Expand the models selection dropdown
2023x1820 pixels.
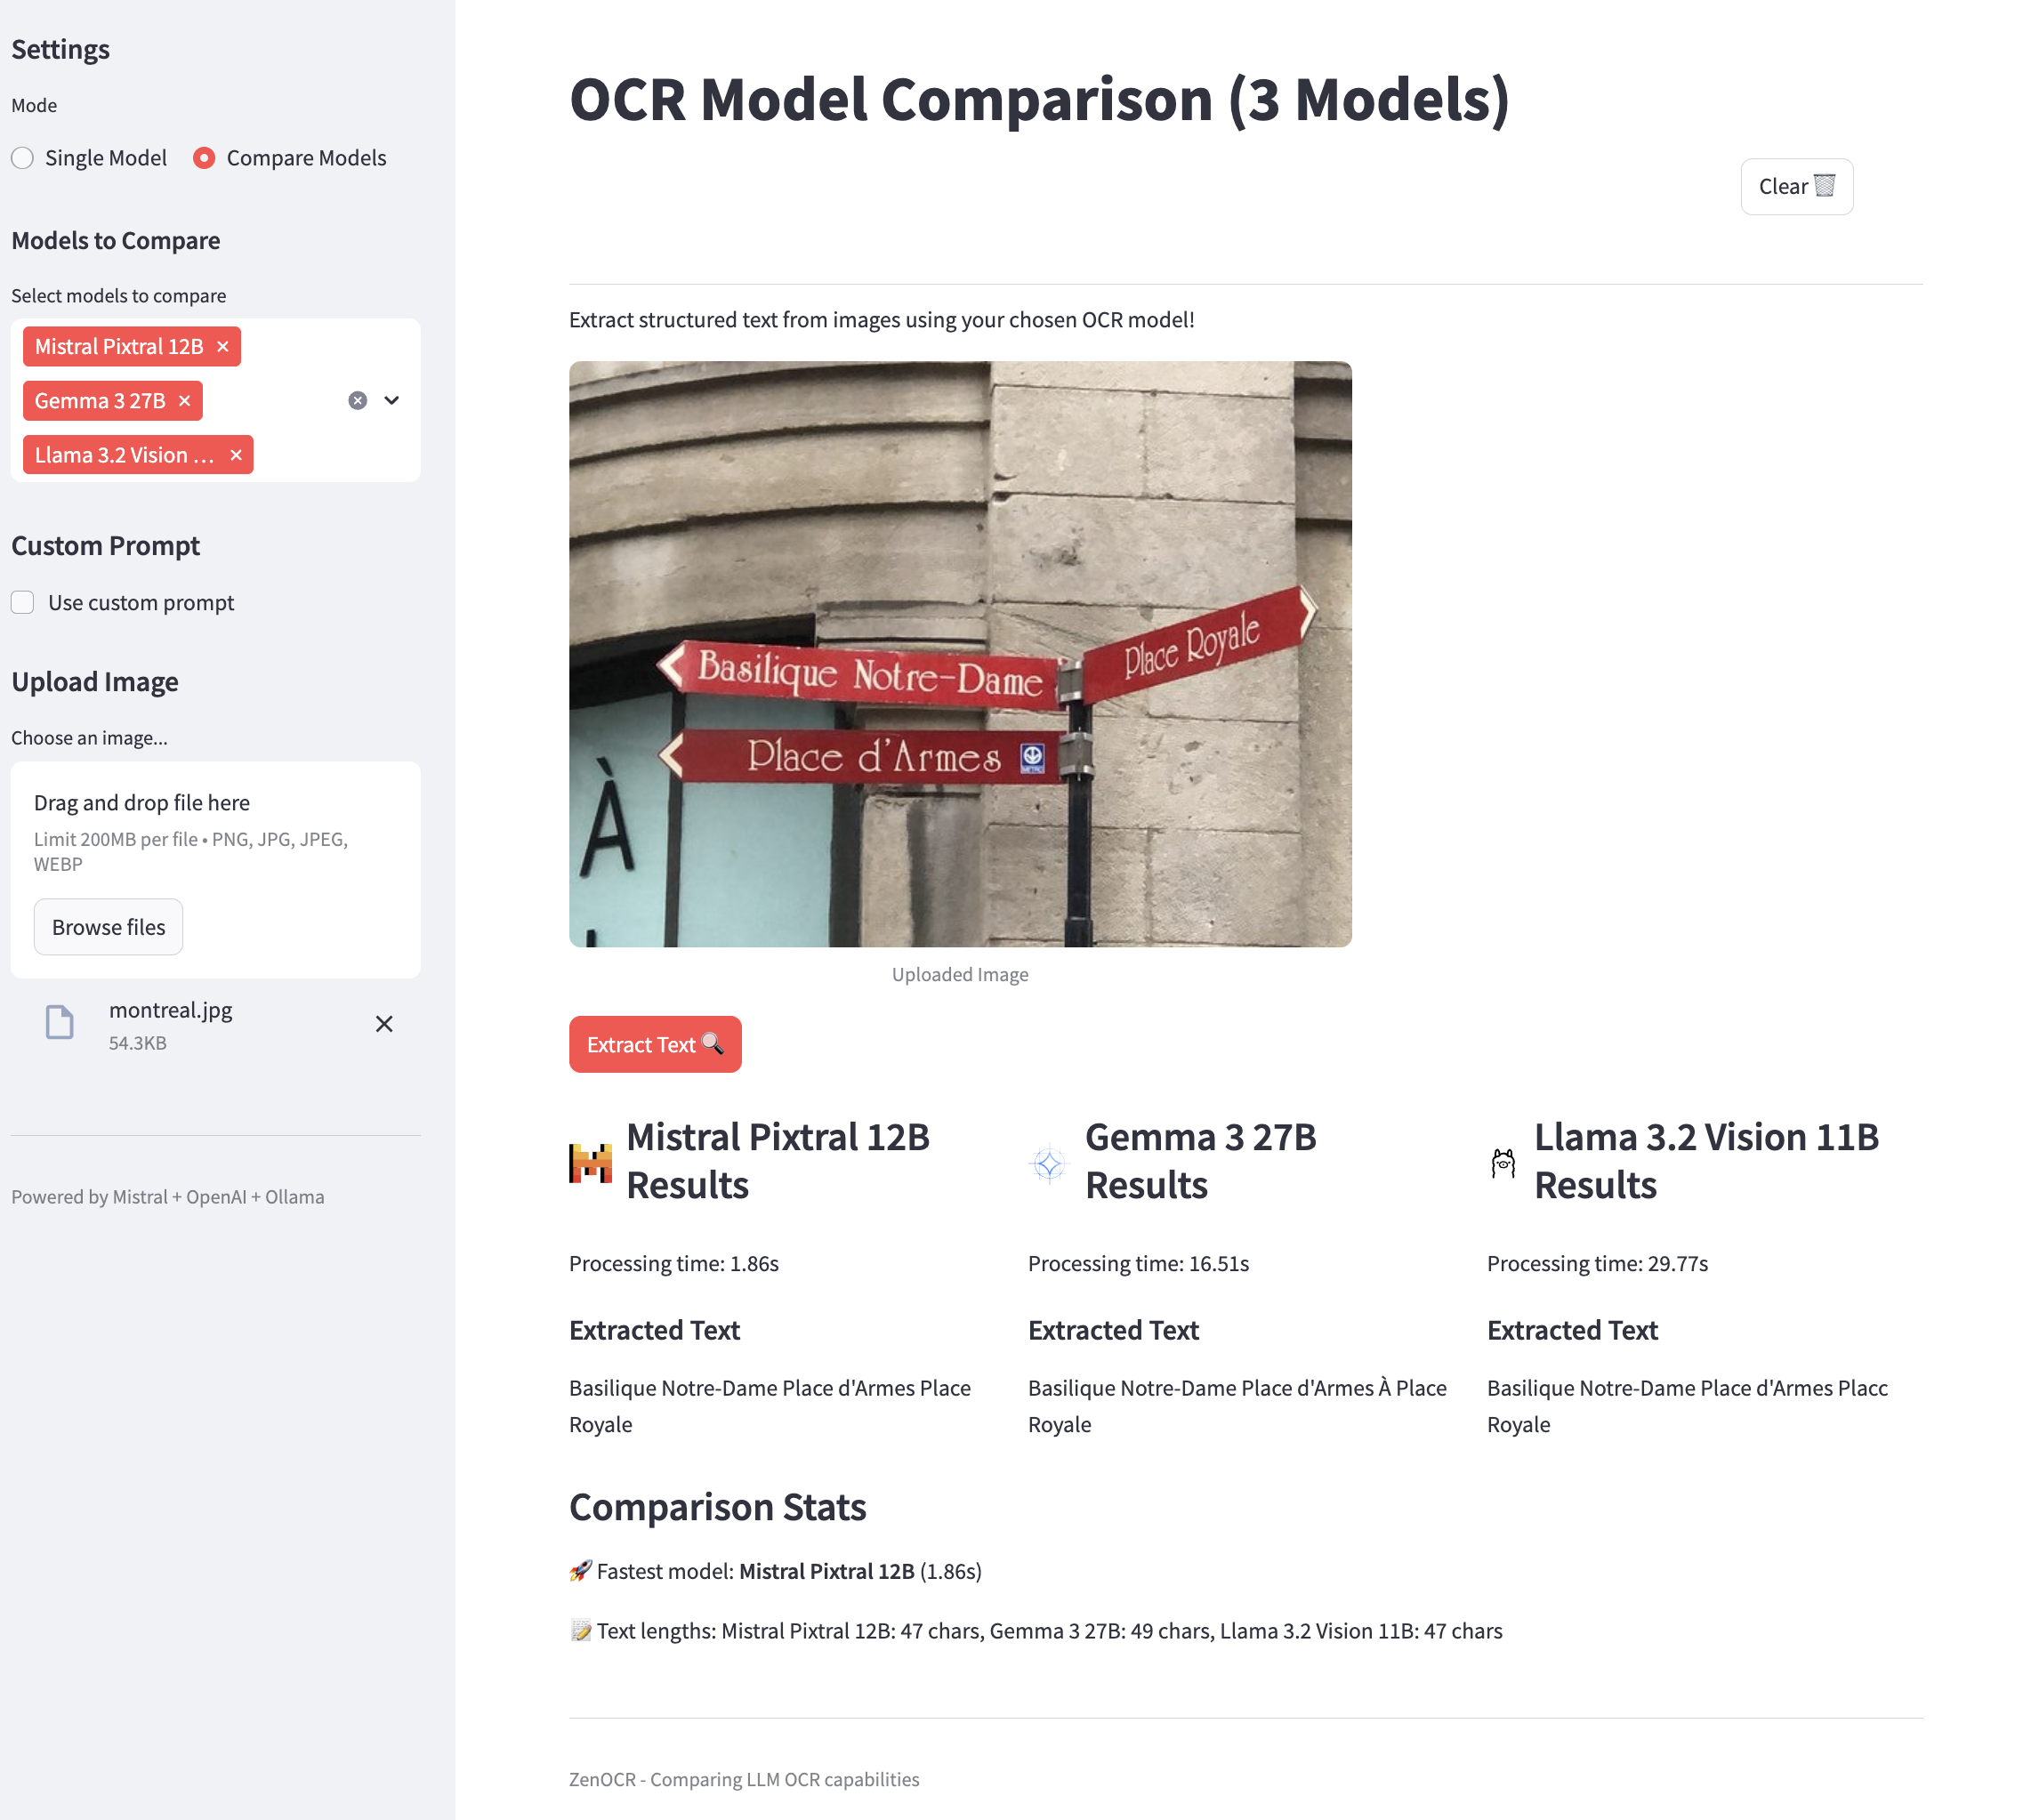click(392, 401)
